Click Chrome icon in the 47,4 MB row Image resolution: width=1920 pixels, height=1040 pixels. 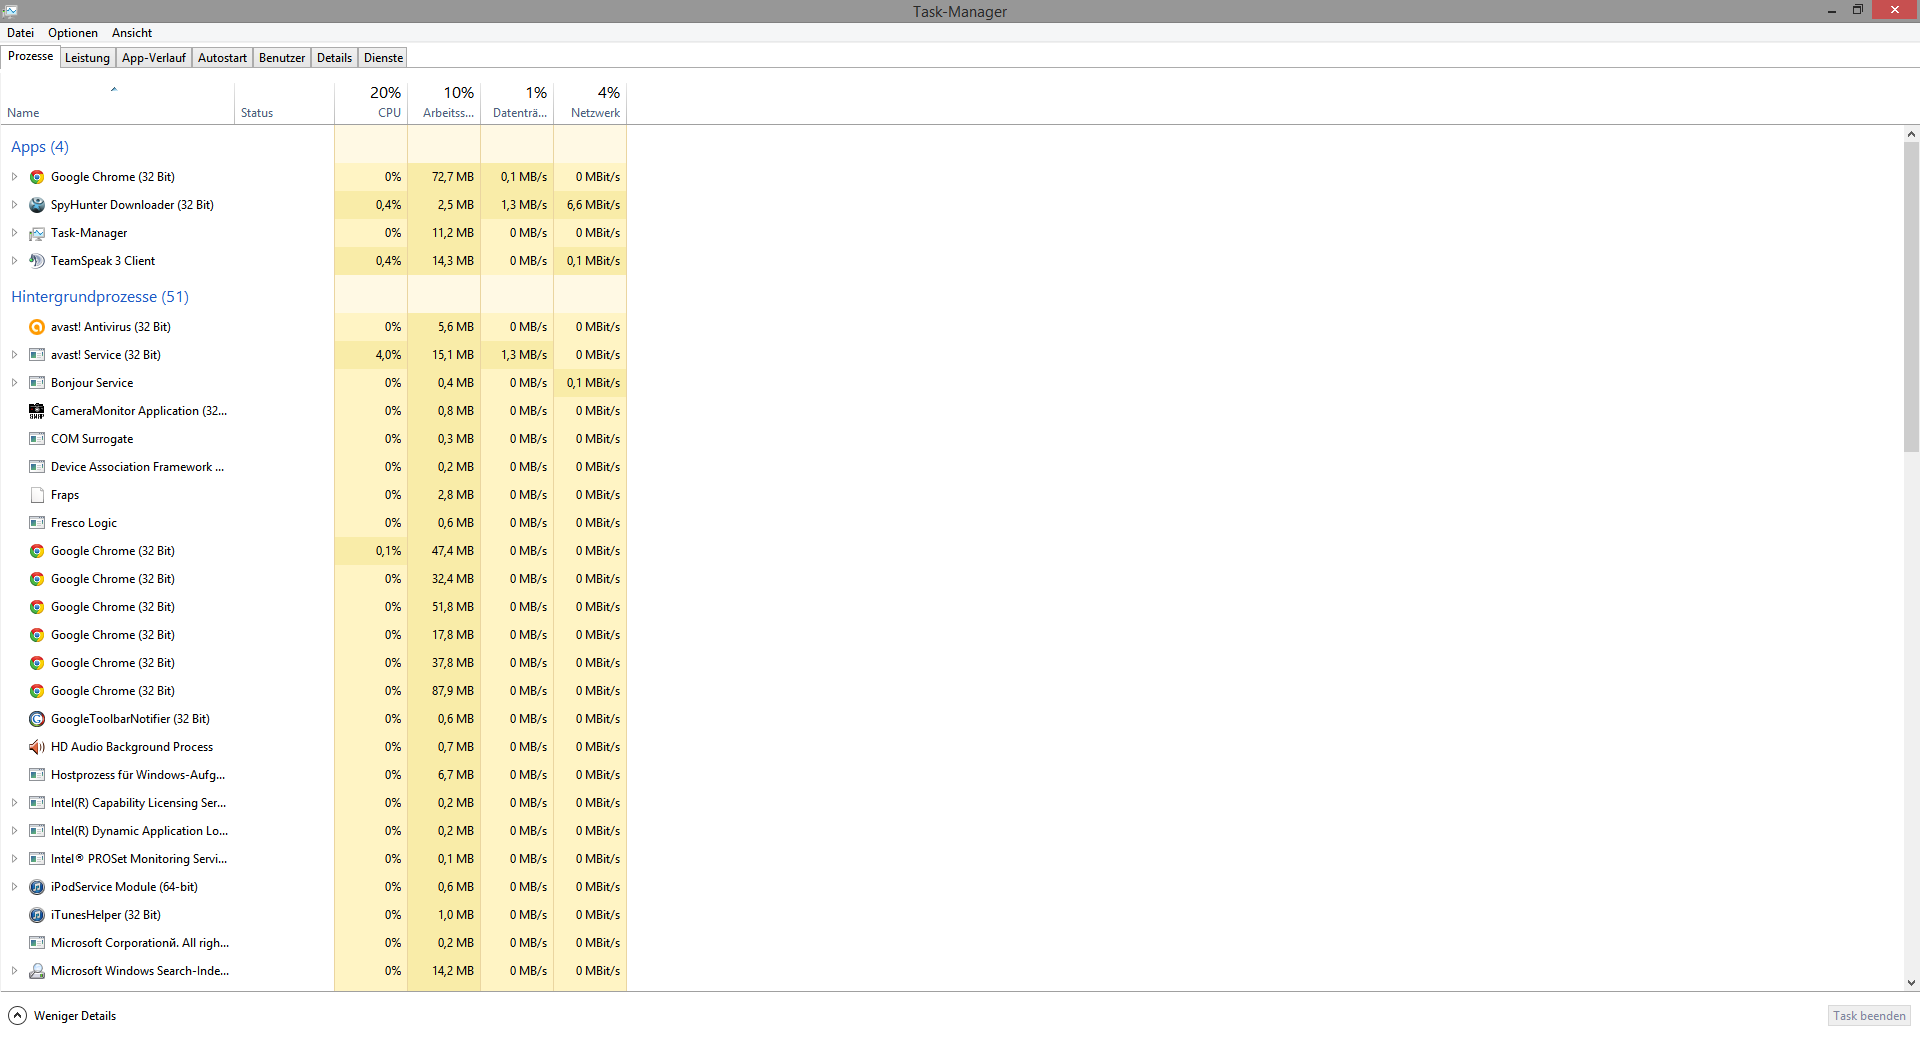[37, 551]
